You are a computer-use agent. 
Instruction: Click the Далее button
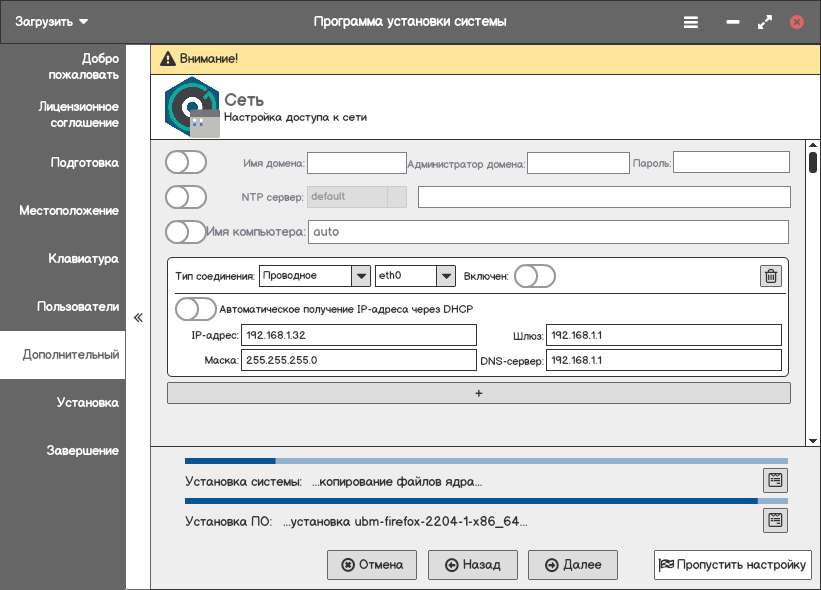[x=573, y=565]
